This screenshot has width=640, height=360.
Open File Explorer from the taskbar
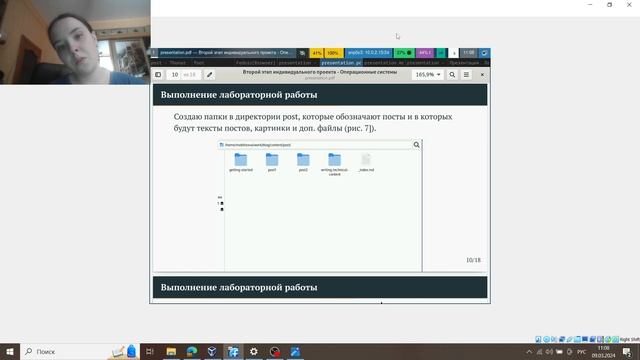[x=171, y=351]
